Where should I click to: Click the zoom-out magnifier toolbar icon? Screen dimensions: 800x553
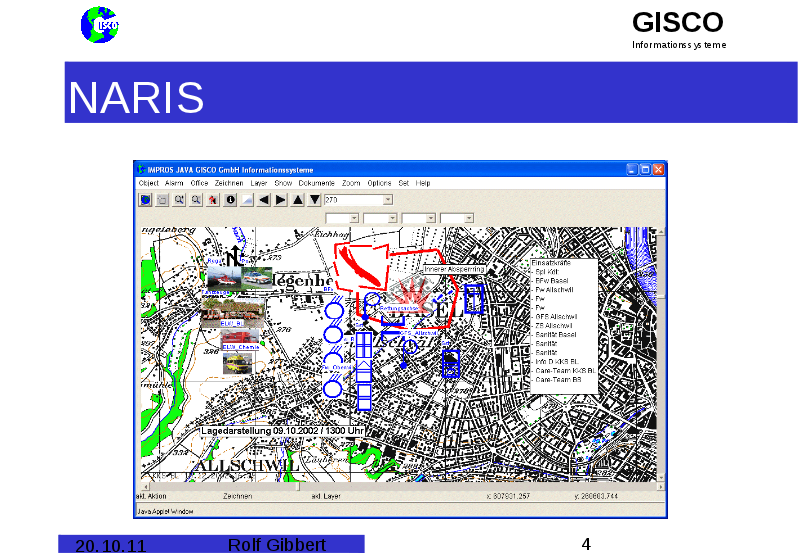(x=196, y=200)
